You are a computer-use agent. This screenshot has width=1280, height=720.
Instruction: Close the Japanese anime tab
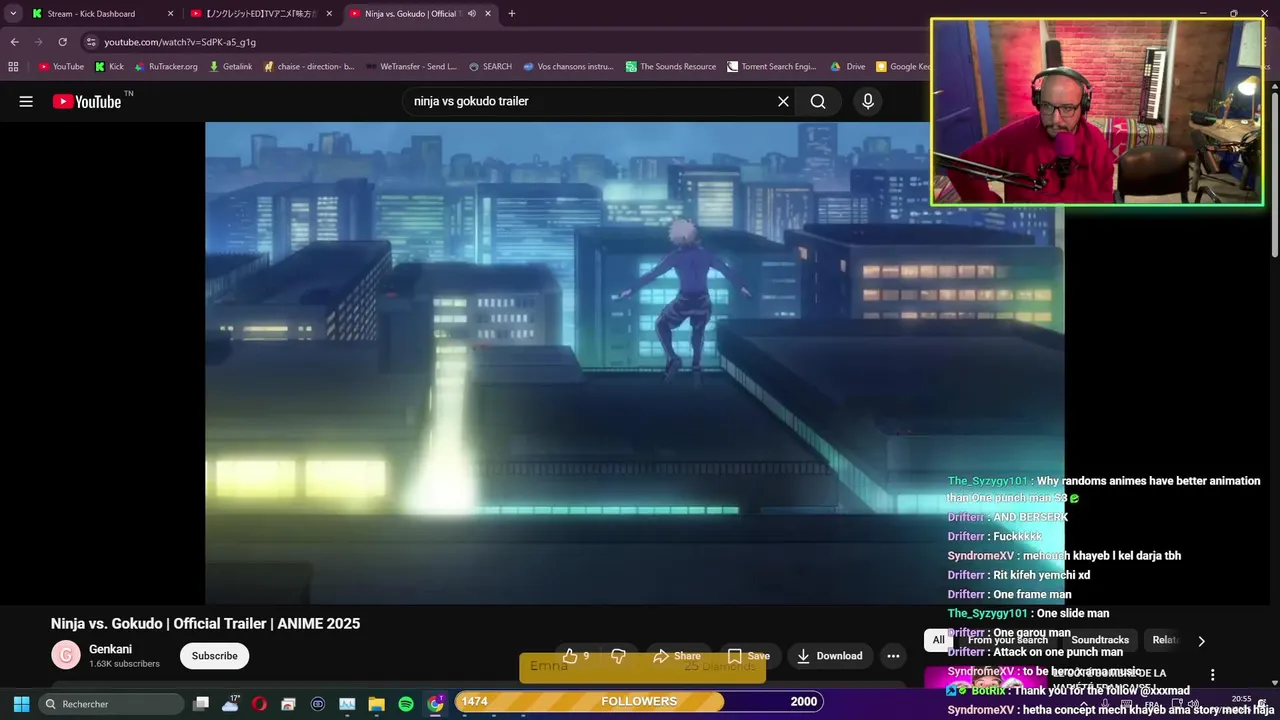[329, 14]
